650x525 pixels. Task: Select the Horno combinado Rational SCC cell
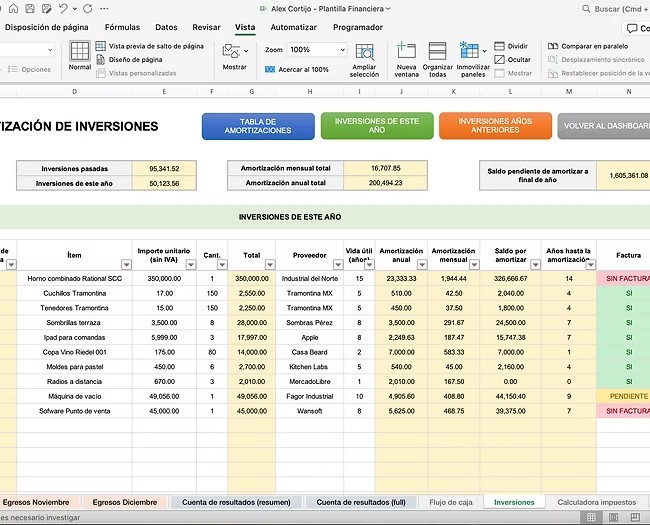74,278
